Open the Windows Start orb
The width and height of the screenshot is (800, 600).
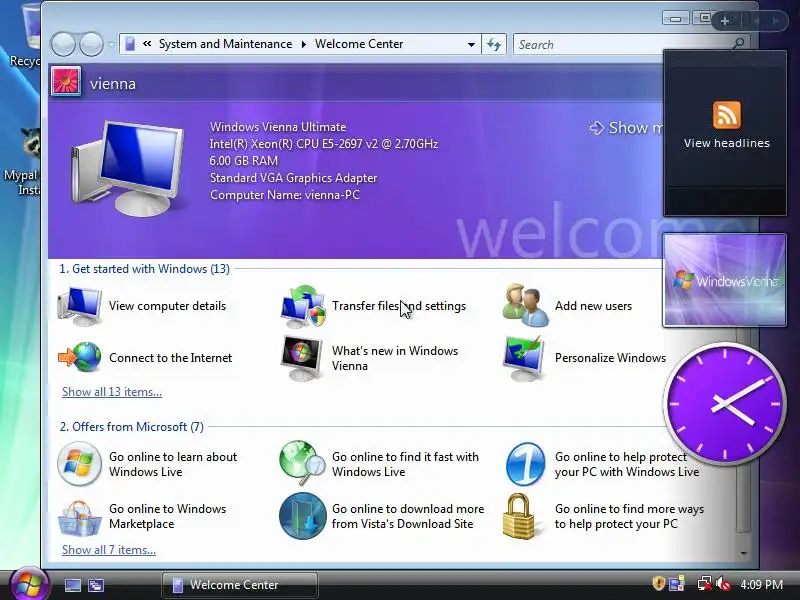pos(29,585)
